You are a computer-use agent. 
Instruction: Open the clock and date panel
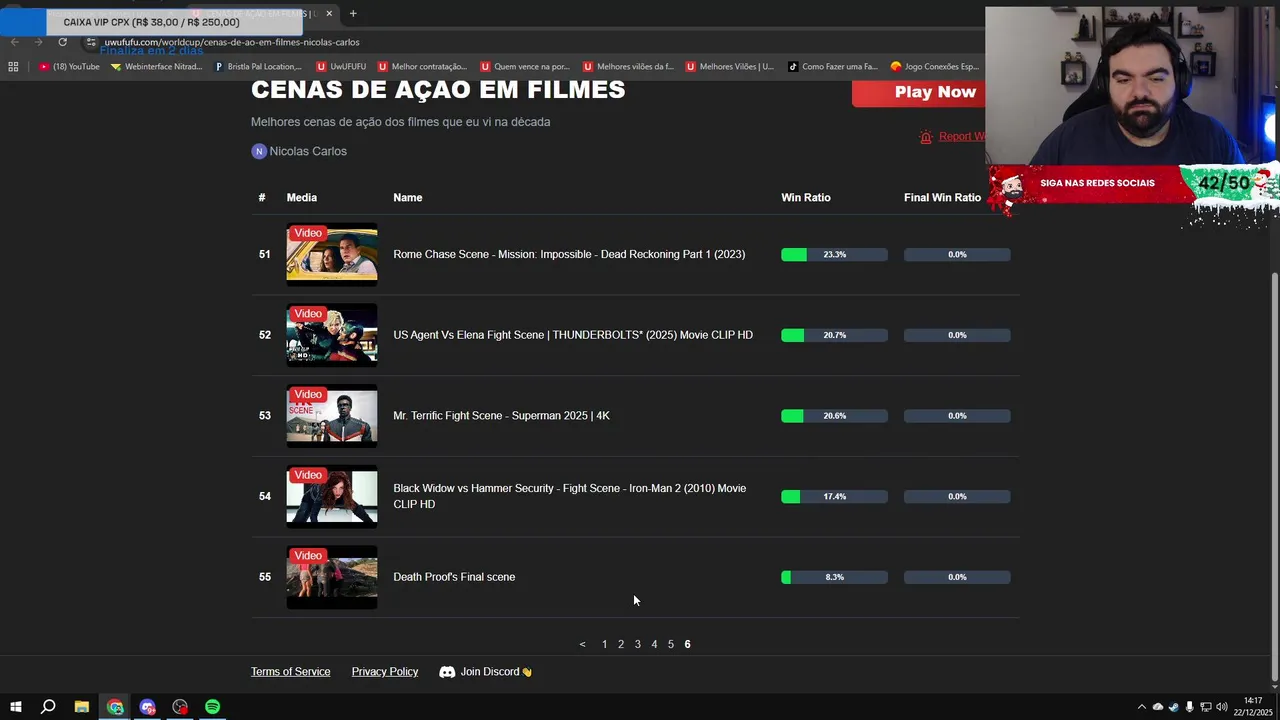tap(1252, 707)
